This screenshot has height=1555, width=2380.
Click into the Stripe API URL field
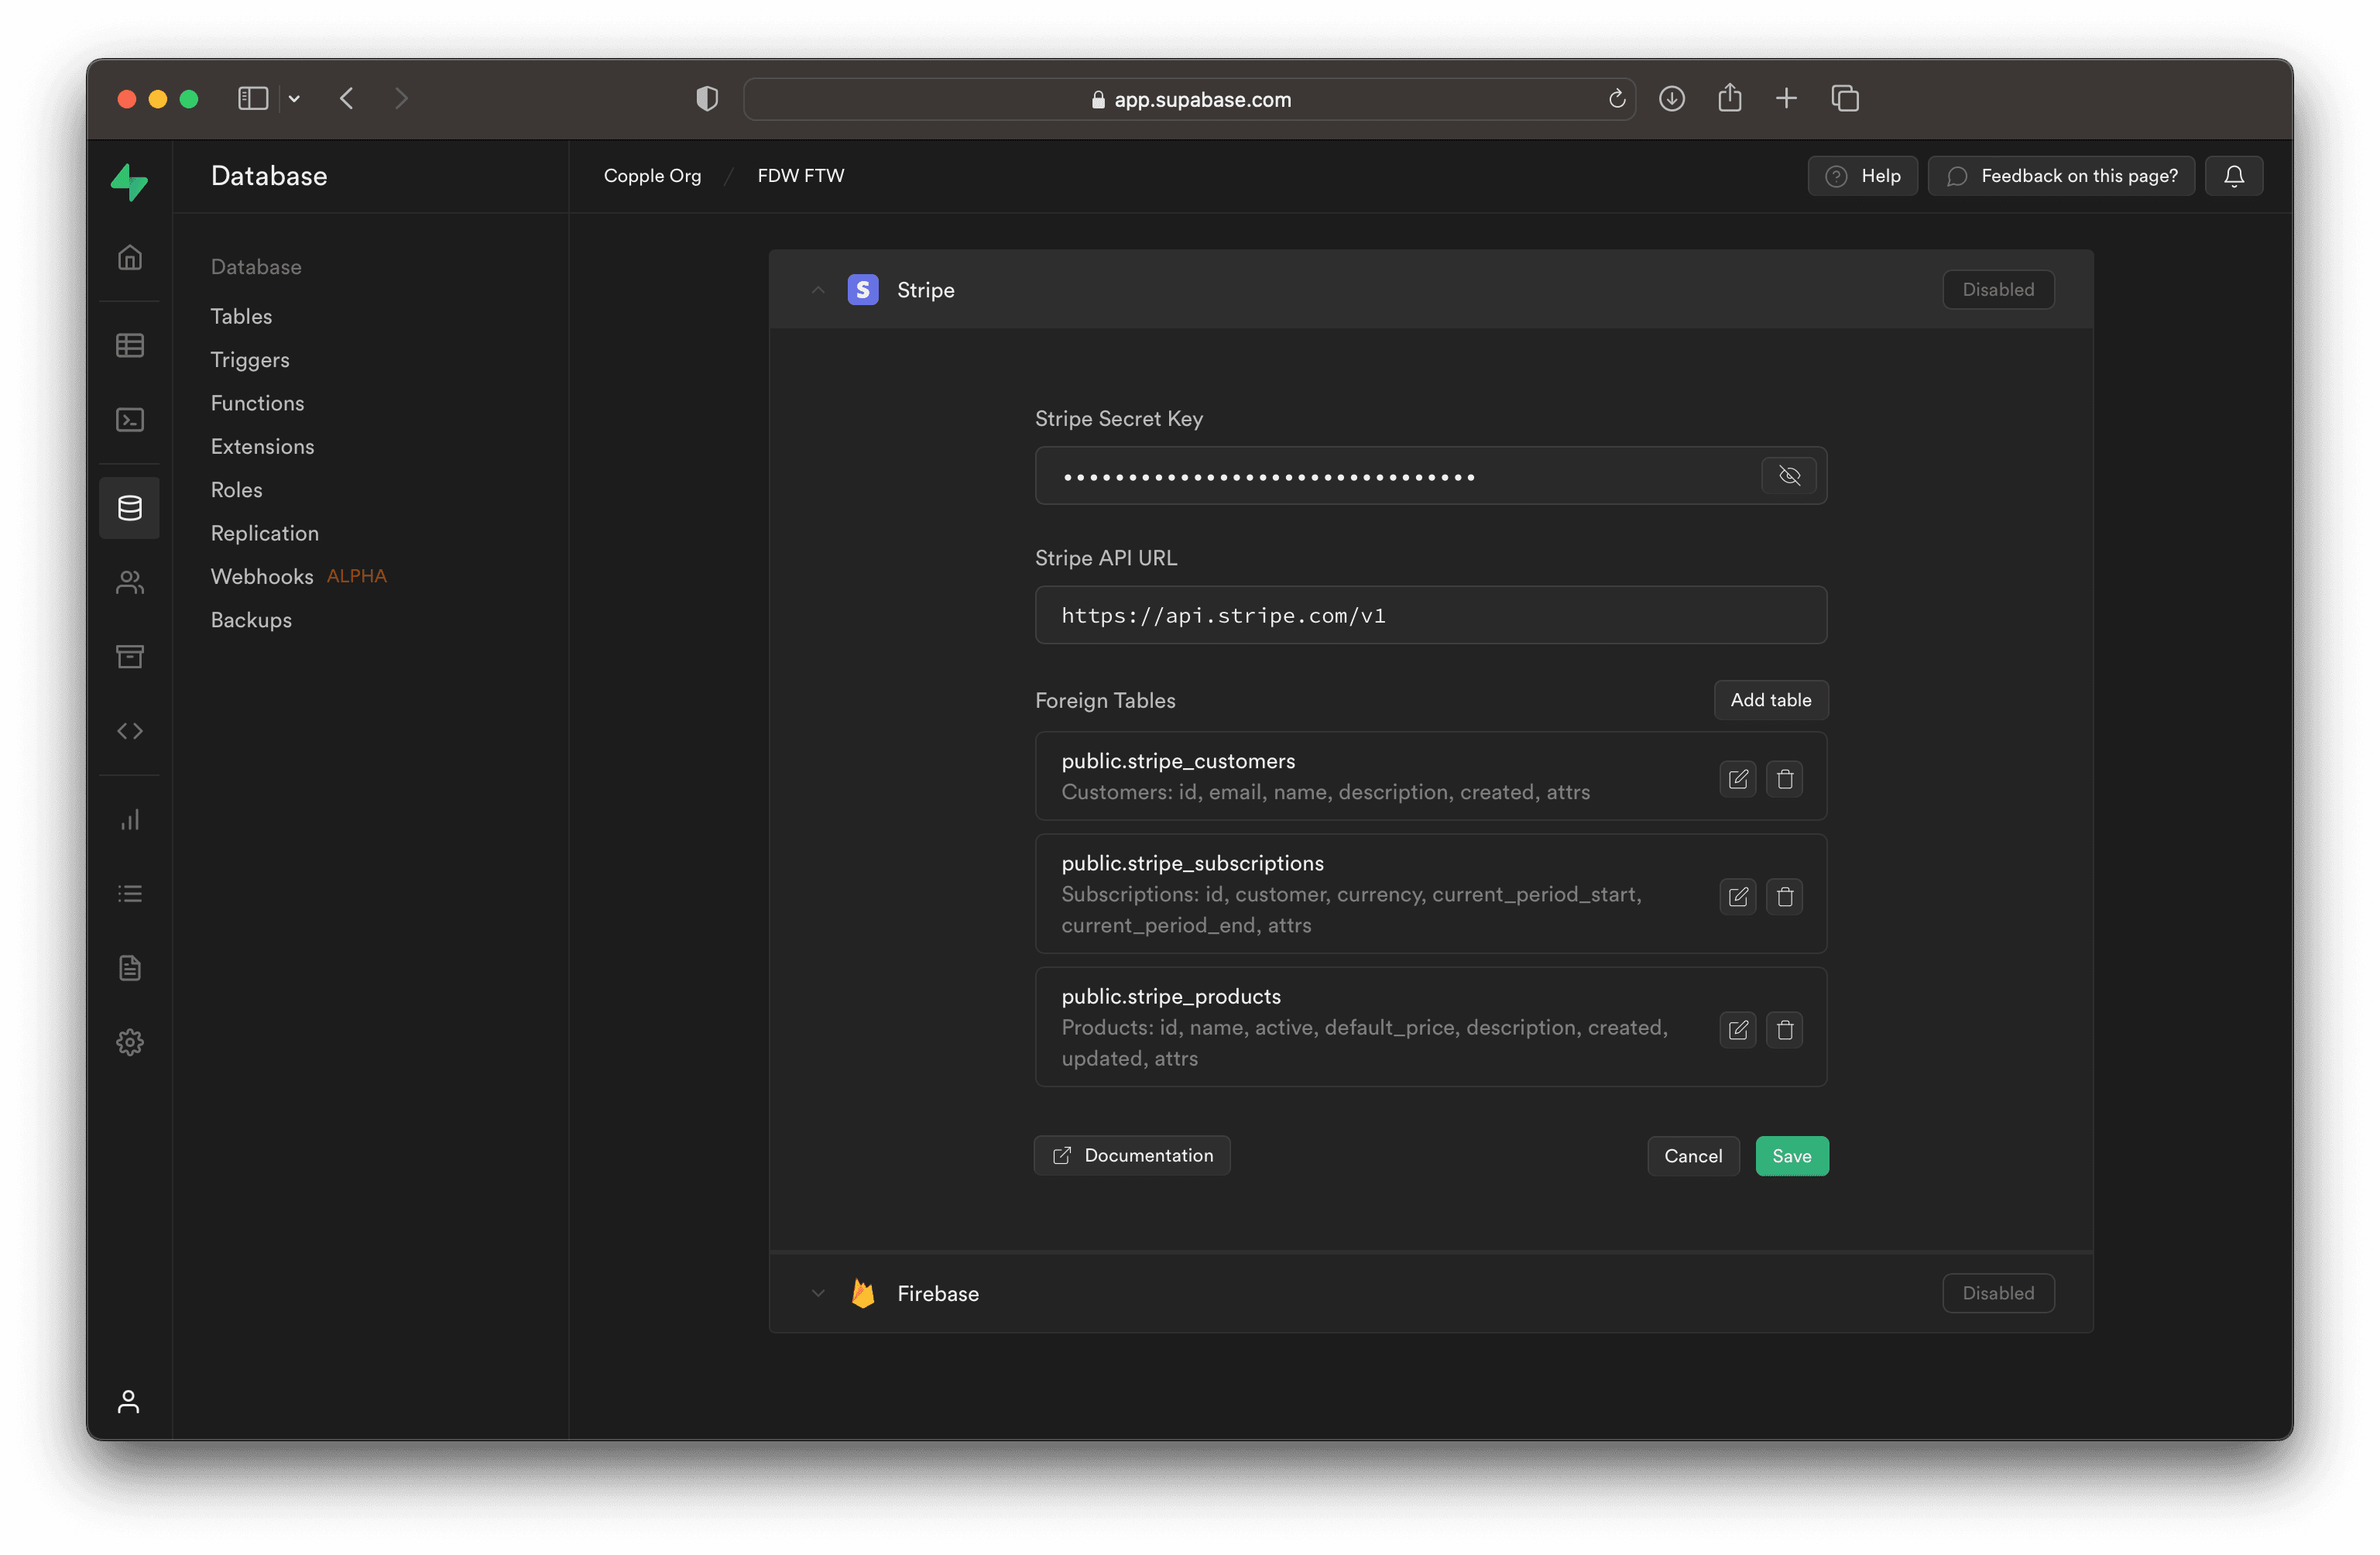coord(1430,615)
